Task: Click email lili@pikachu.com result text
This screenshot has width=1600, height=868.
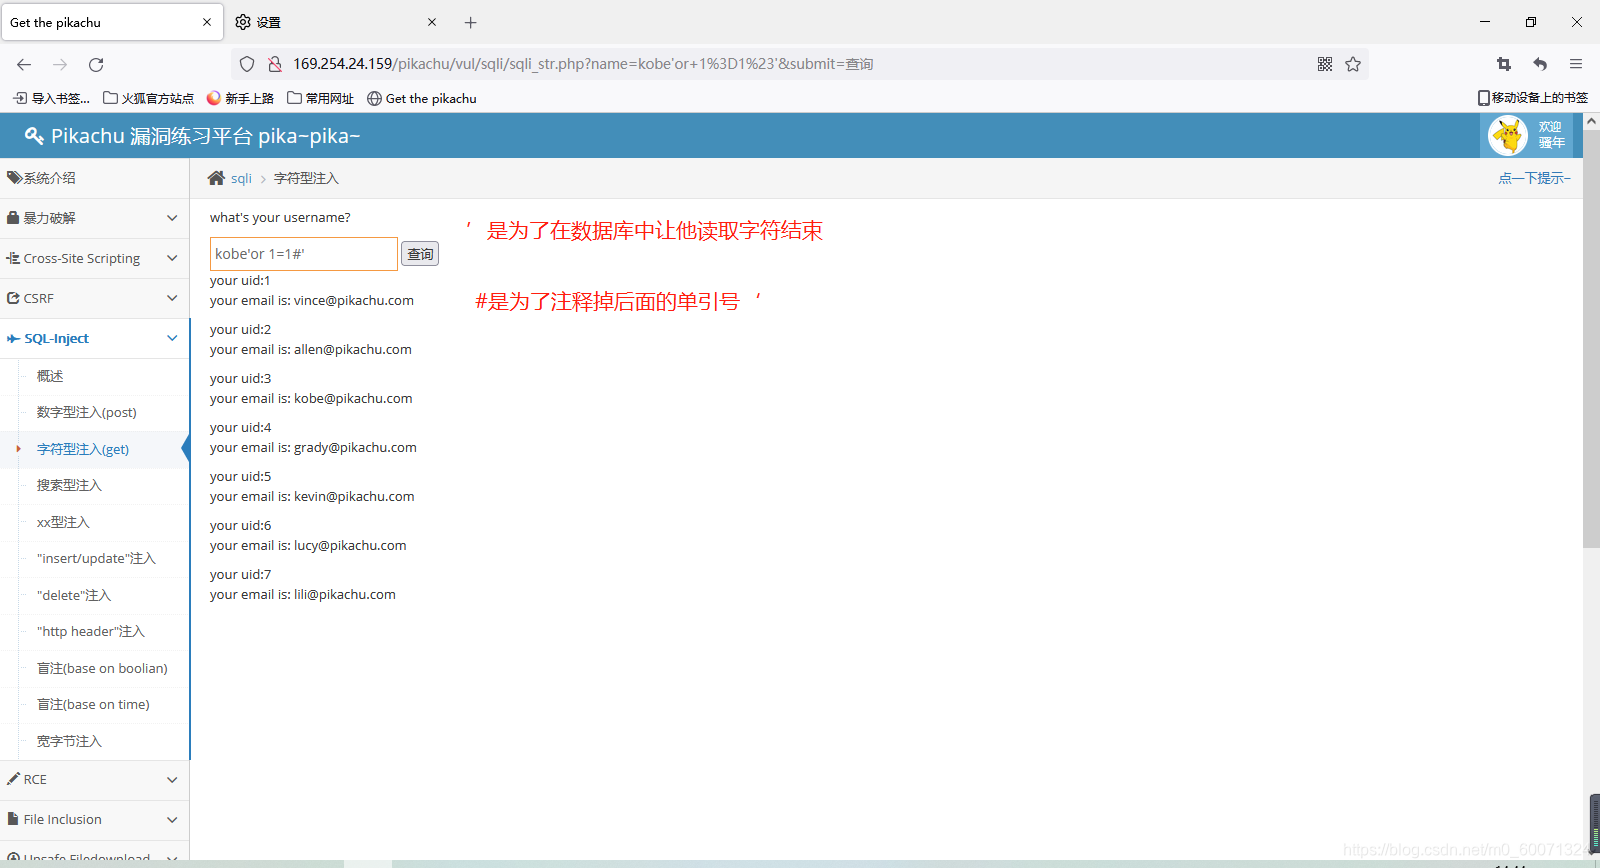Action: [345, 594]
